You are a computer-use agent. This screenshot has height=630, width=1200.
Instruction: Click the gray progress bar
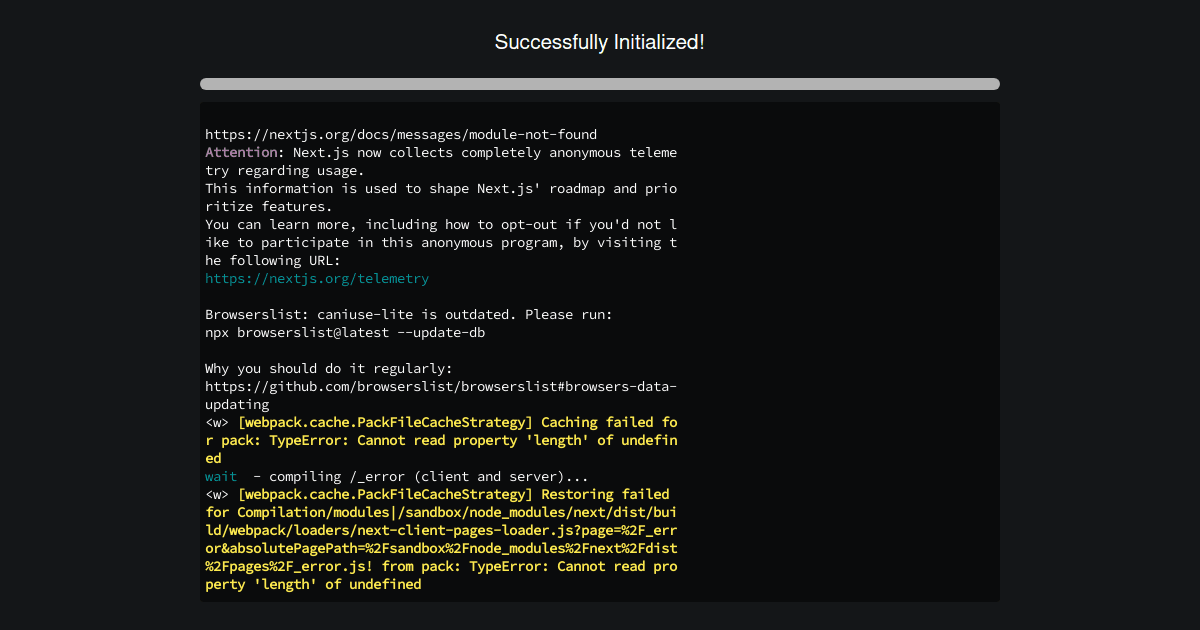click(599, 84)
